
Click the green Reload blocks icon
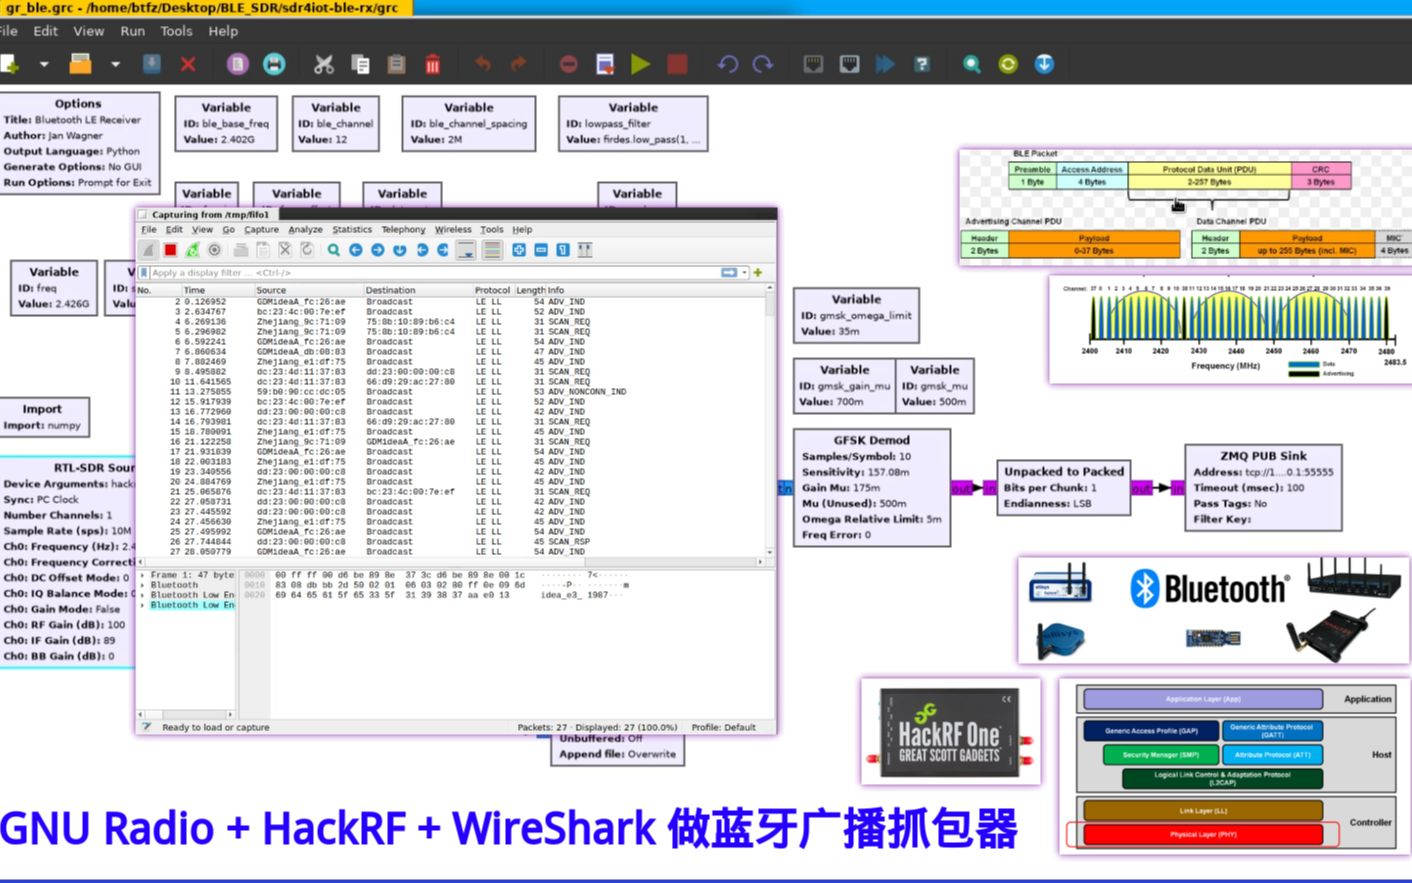pyautogui.click(x=1008, y=64)
